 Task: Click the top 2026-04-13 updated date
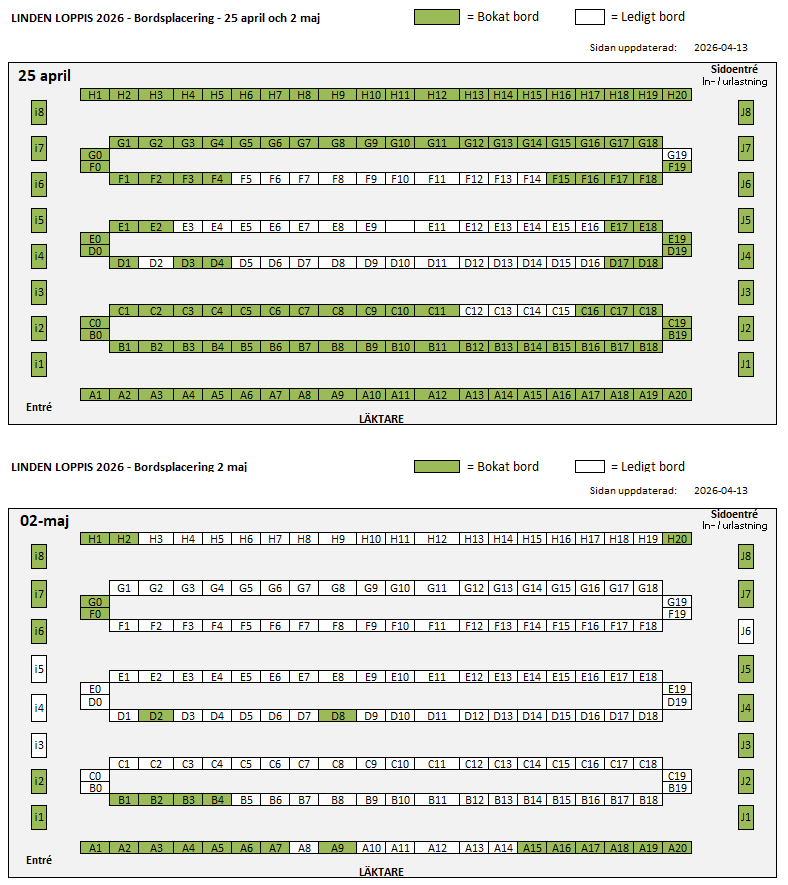[720, 47]
